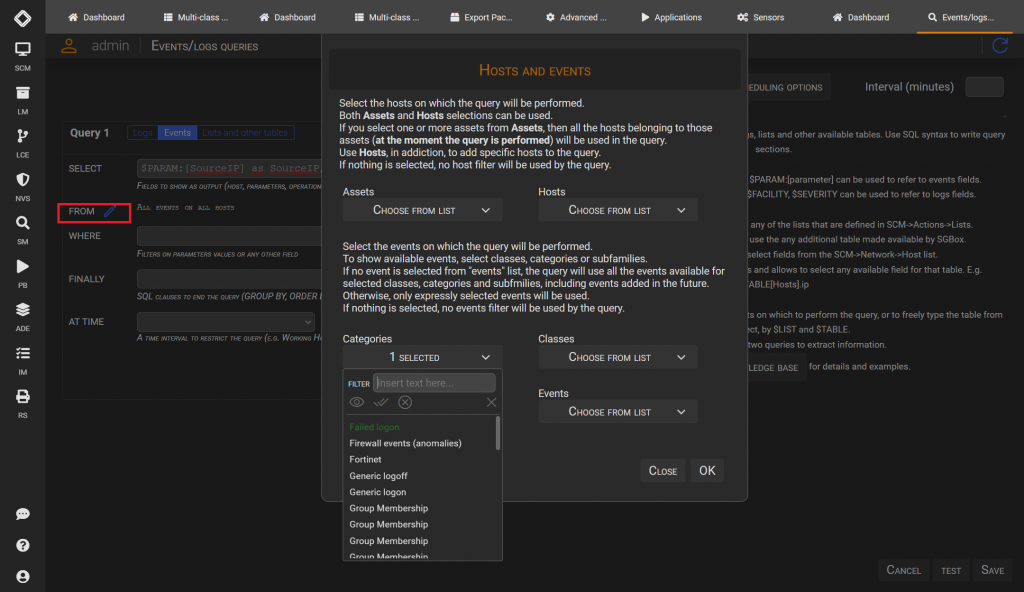Screen dimensions: 1024x592
Task: Click Close in Hosts and events dialog
Action: pos(662,470)
